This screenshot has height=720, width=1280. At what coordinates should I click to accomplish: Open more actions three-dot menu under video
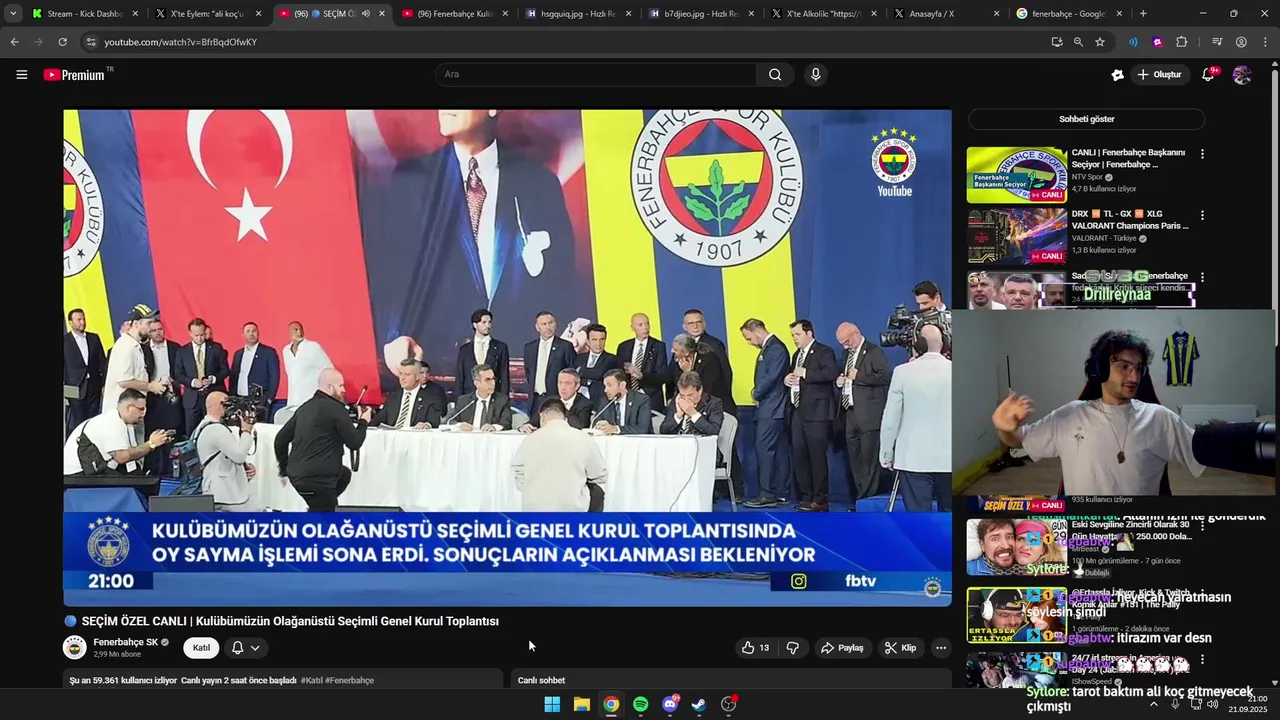[941, 648]
